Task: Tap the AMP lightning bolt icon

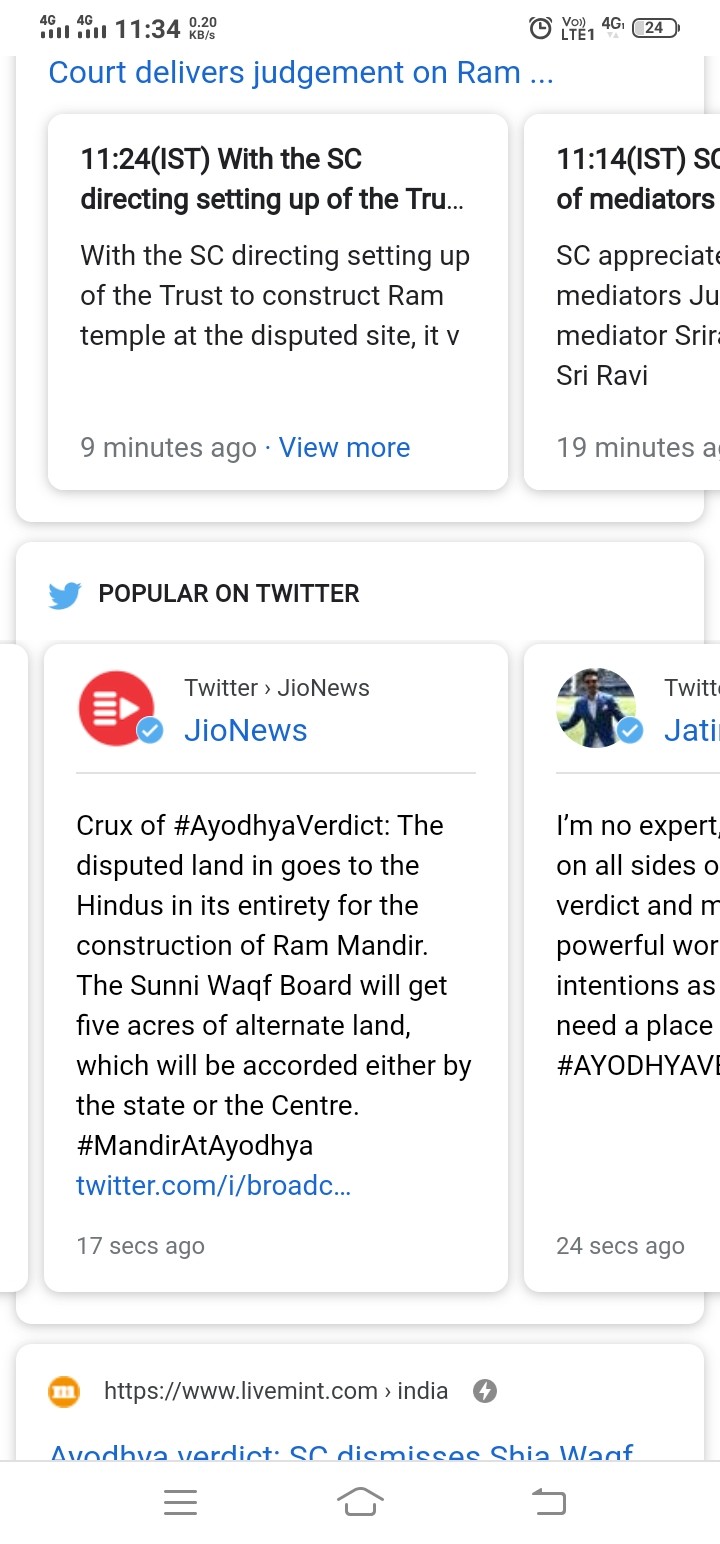Action: (x=485, y=1391)
